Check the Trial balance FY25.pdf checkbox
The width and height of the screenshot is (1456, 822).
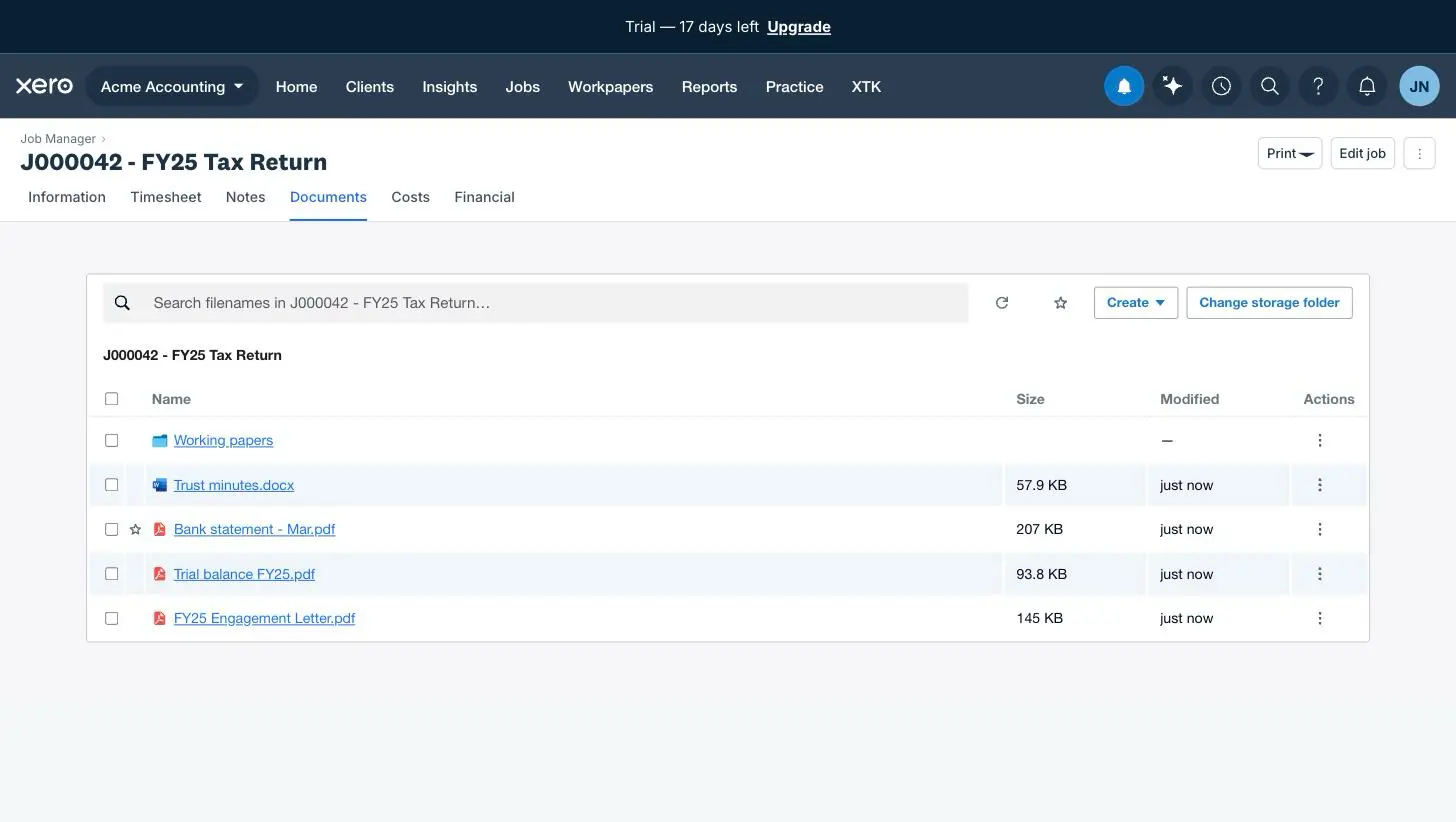[111, 574]
